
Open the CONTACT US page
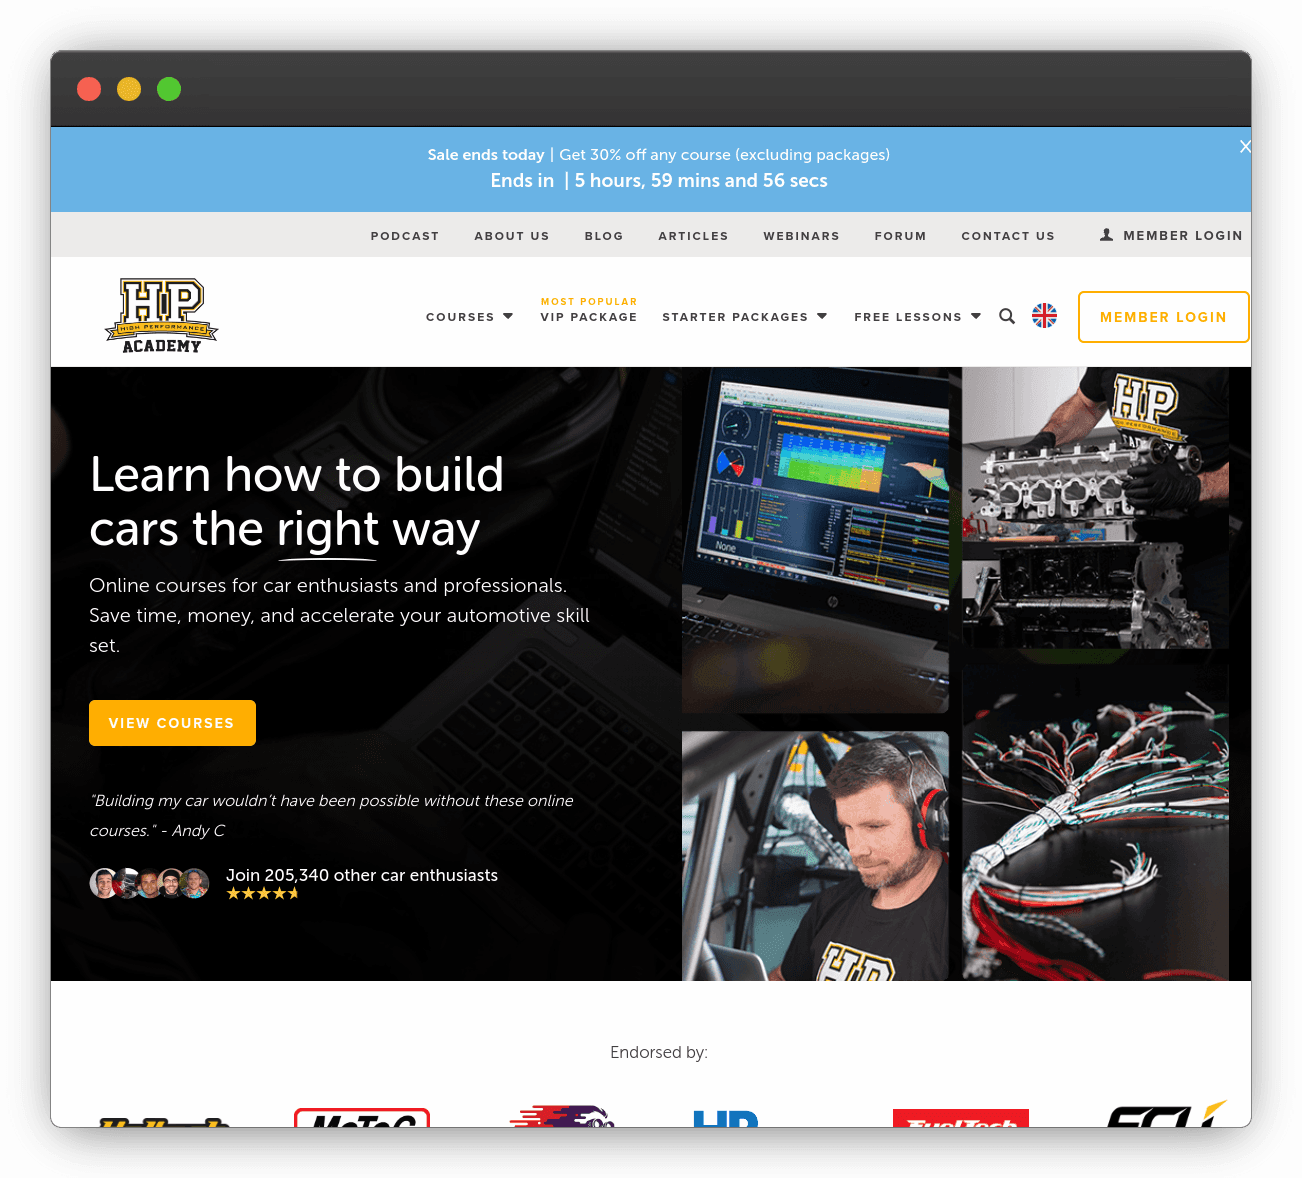point(1008,235)
